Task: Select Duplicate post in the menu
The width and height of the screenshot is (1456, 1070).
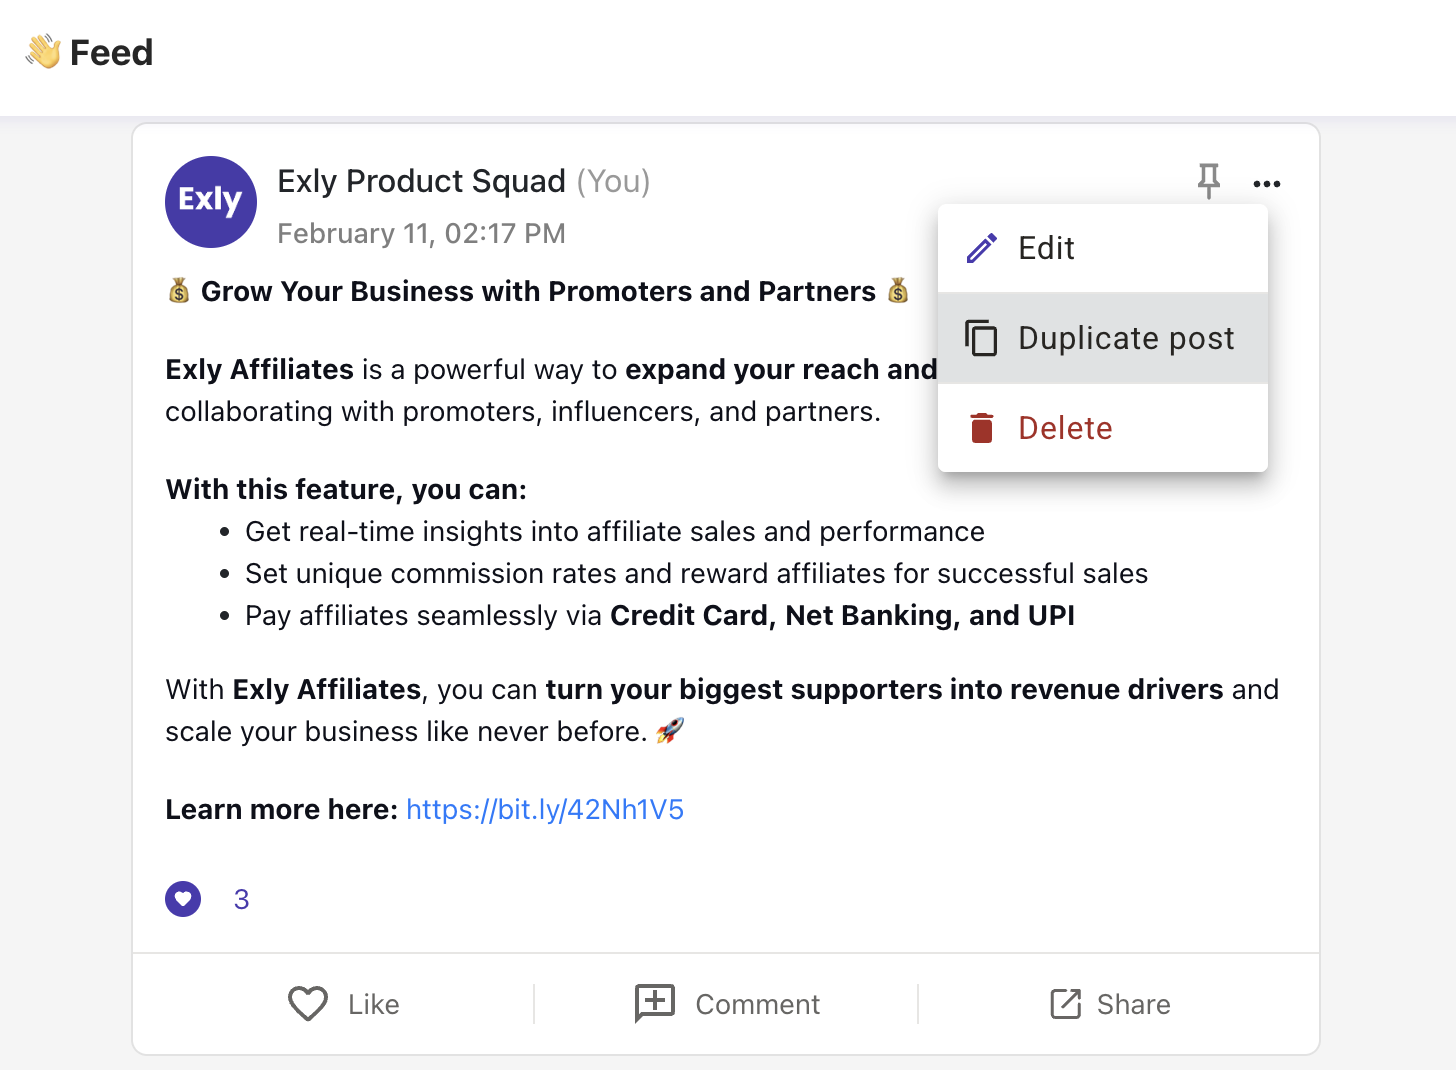Action: [1103, 338]
